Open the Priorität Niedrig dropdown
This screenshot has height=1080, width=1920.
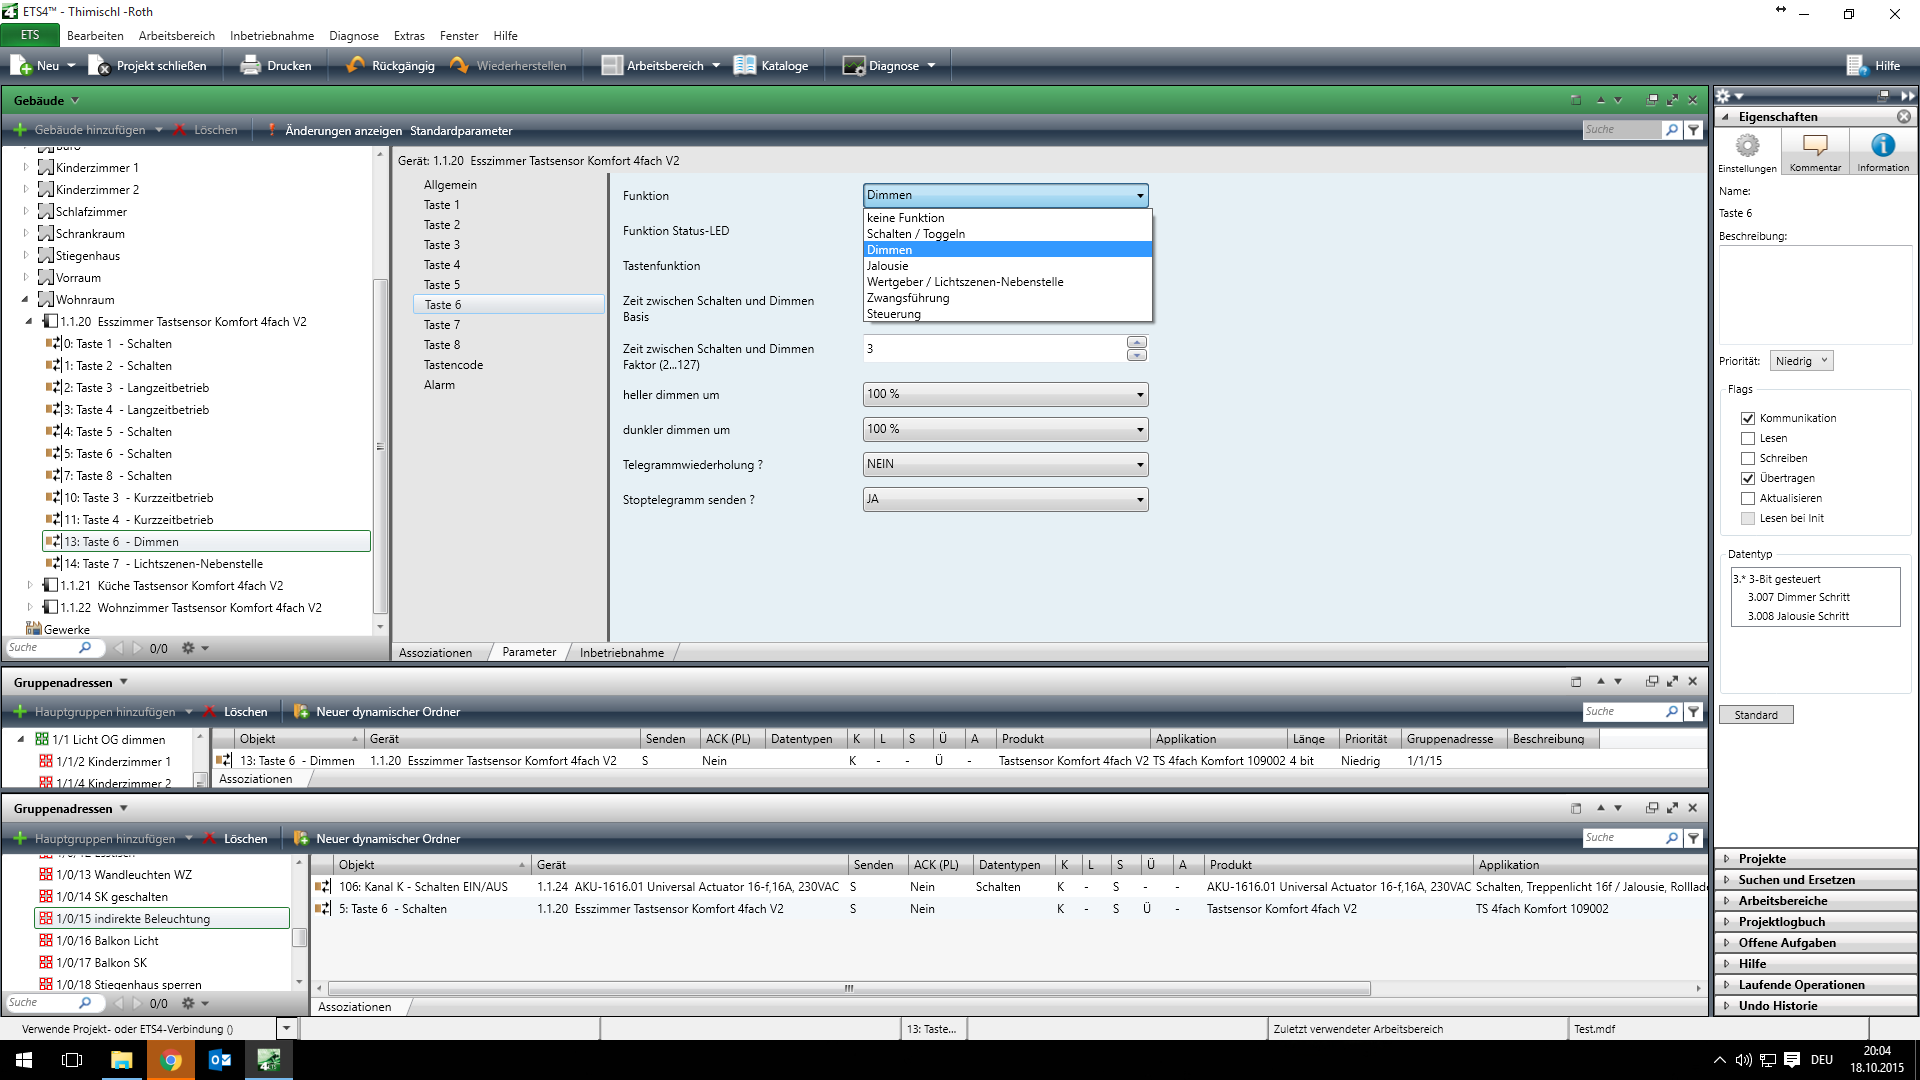(1801, 361)
